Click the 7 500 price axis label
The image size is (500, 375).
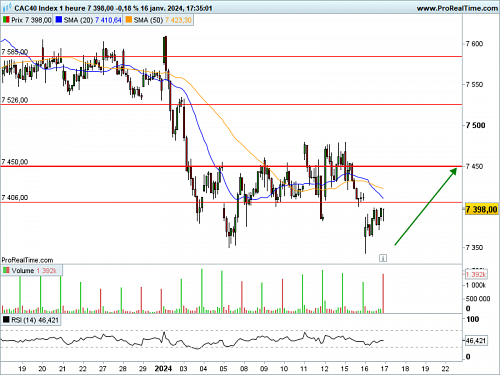click(x=475, y=125)
